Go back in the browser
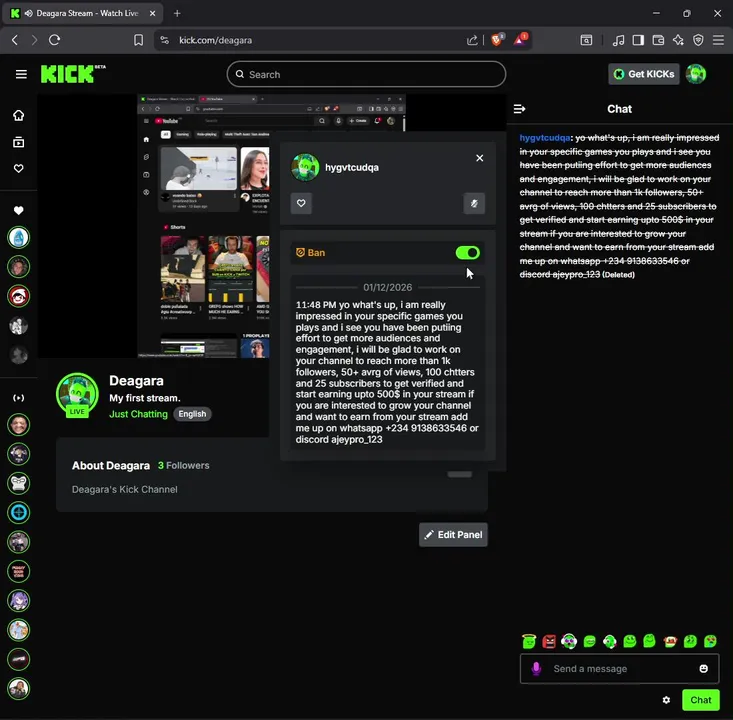The height and width of the screenshot is (720, 733). [15, 40]
